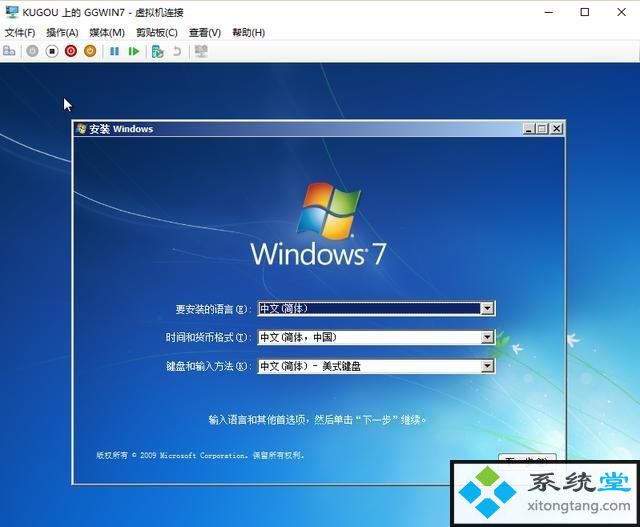The width and height of the screenshot is (640, 527).
Task: Click the Revert (undo arrow) toolbar icon
Action: tap(177, 51)
